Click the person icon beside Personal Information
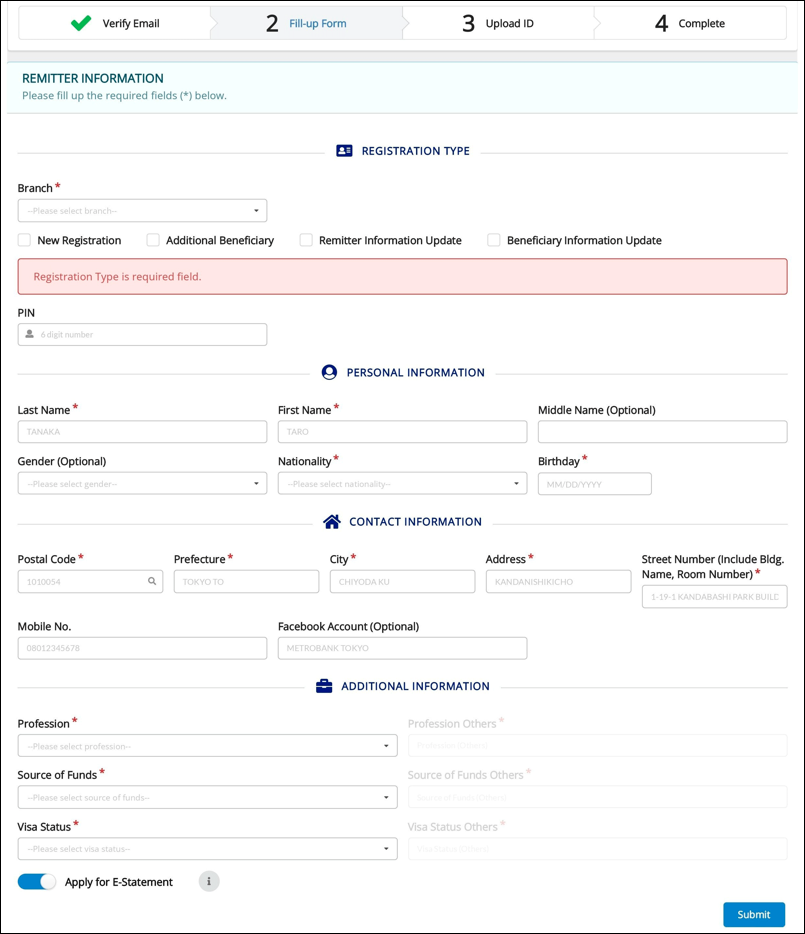Viewport: 805px width, 934px height. [x=329, y=372]
